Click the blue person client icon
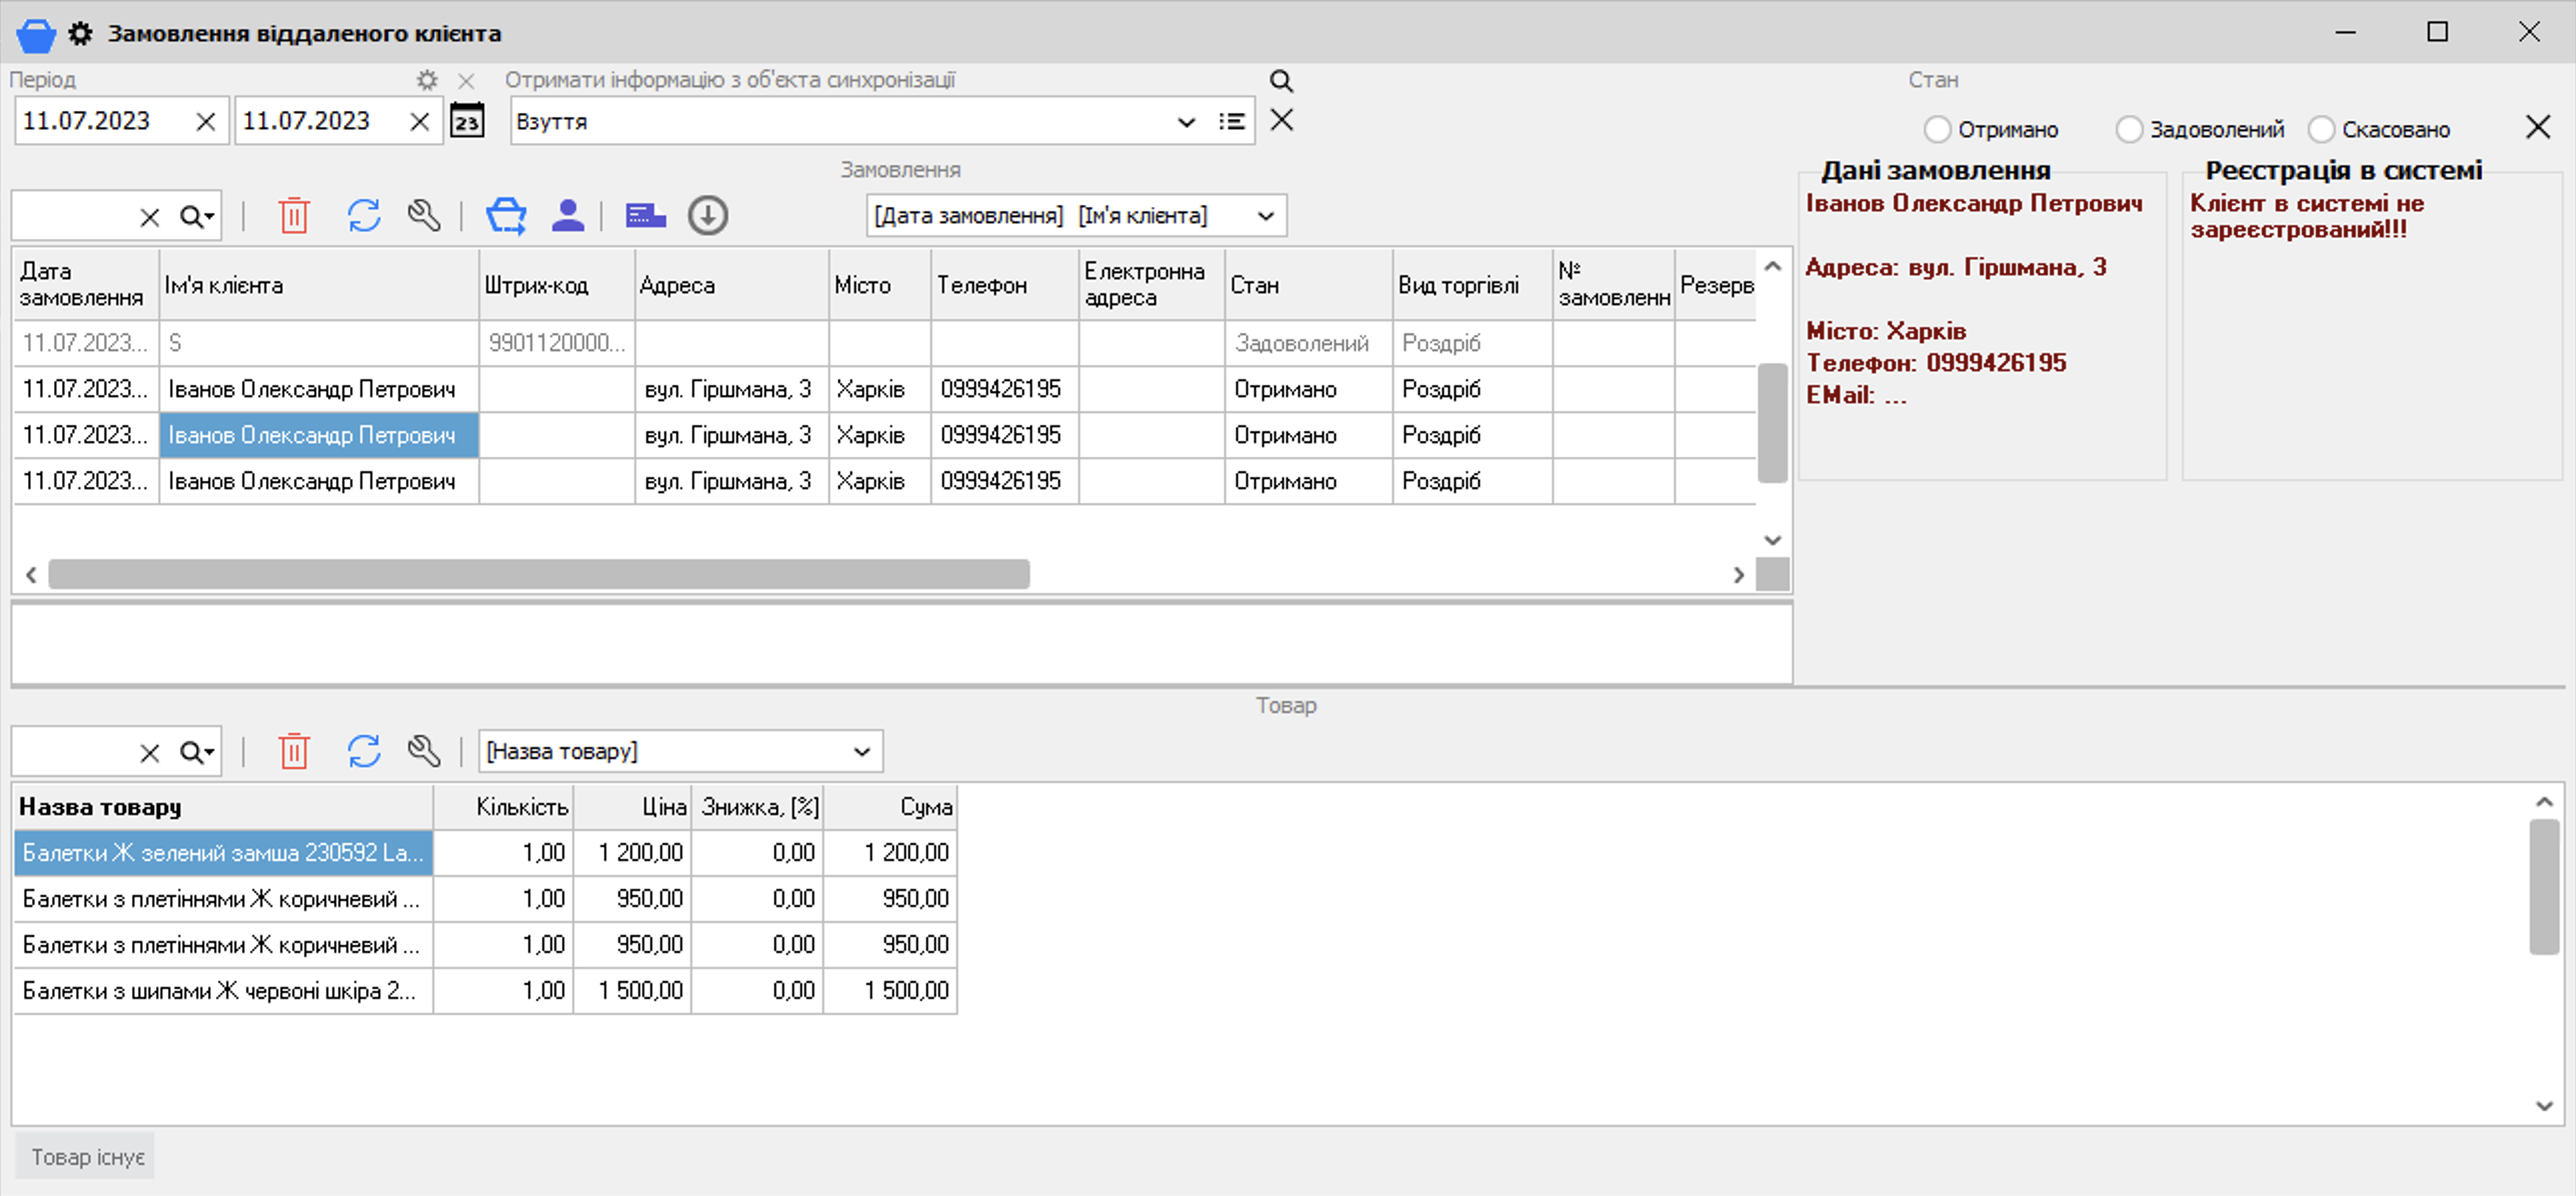This screenshot has height=1196, width=2576. [x=567, y=216]
